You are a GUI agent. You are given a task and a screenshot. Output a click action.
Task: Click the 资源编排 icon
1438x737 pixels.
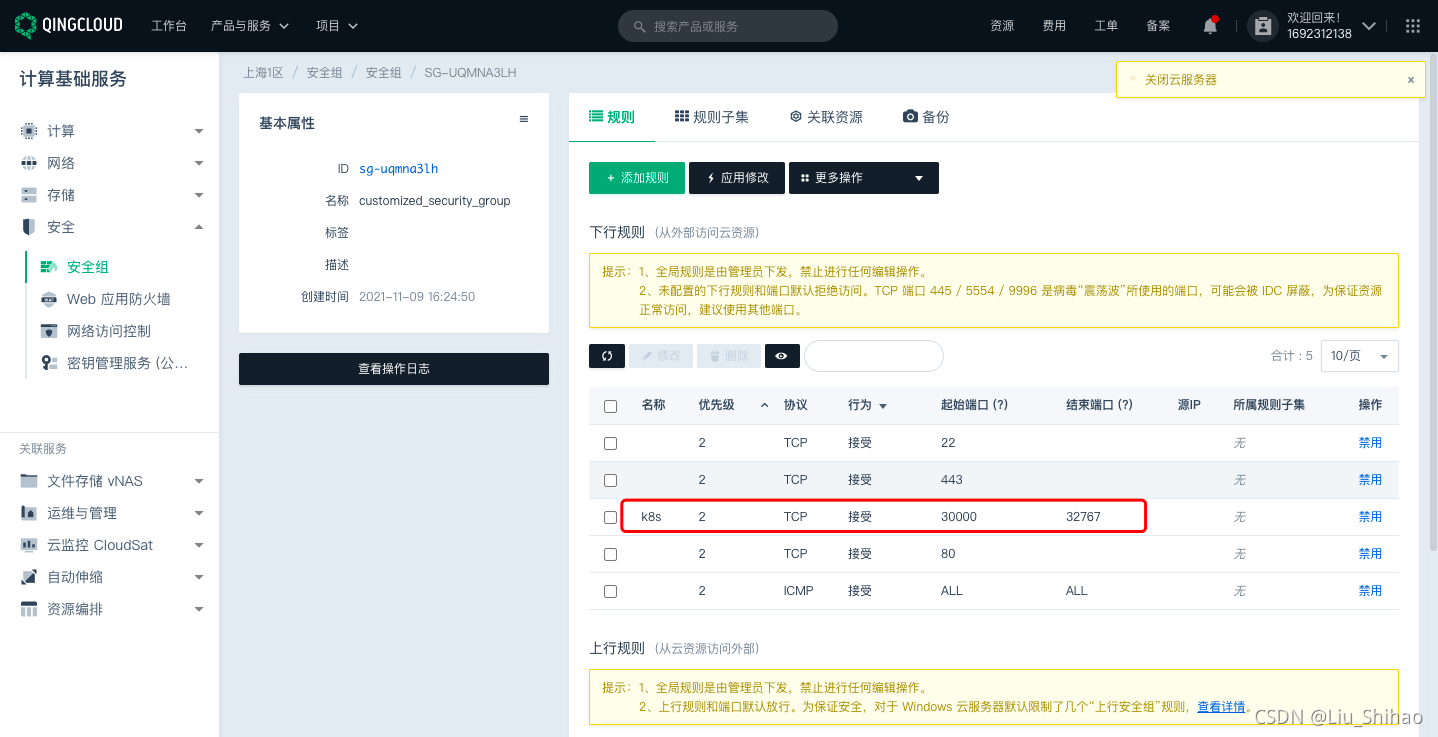tap(29, 609)
